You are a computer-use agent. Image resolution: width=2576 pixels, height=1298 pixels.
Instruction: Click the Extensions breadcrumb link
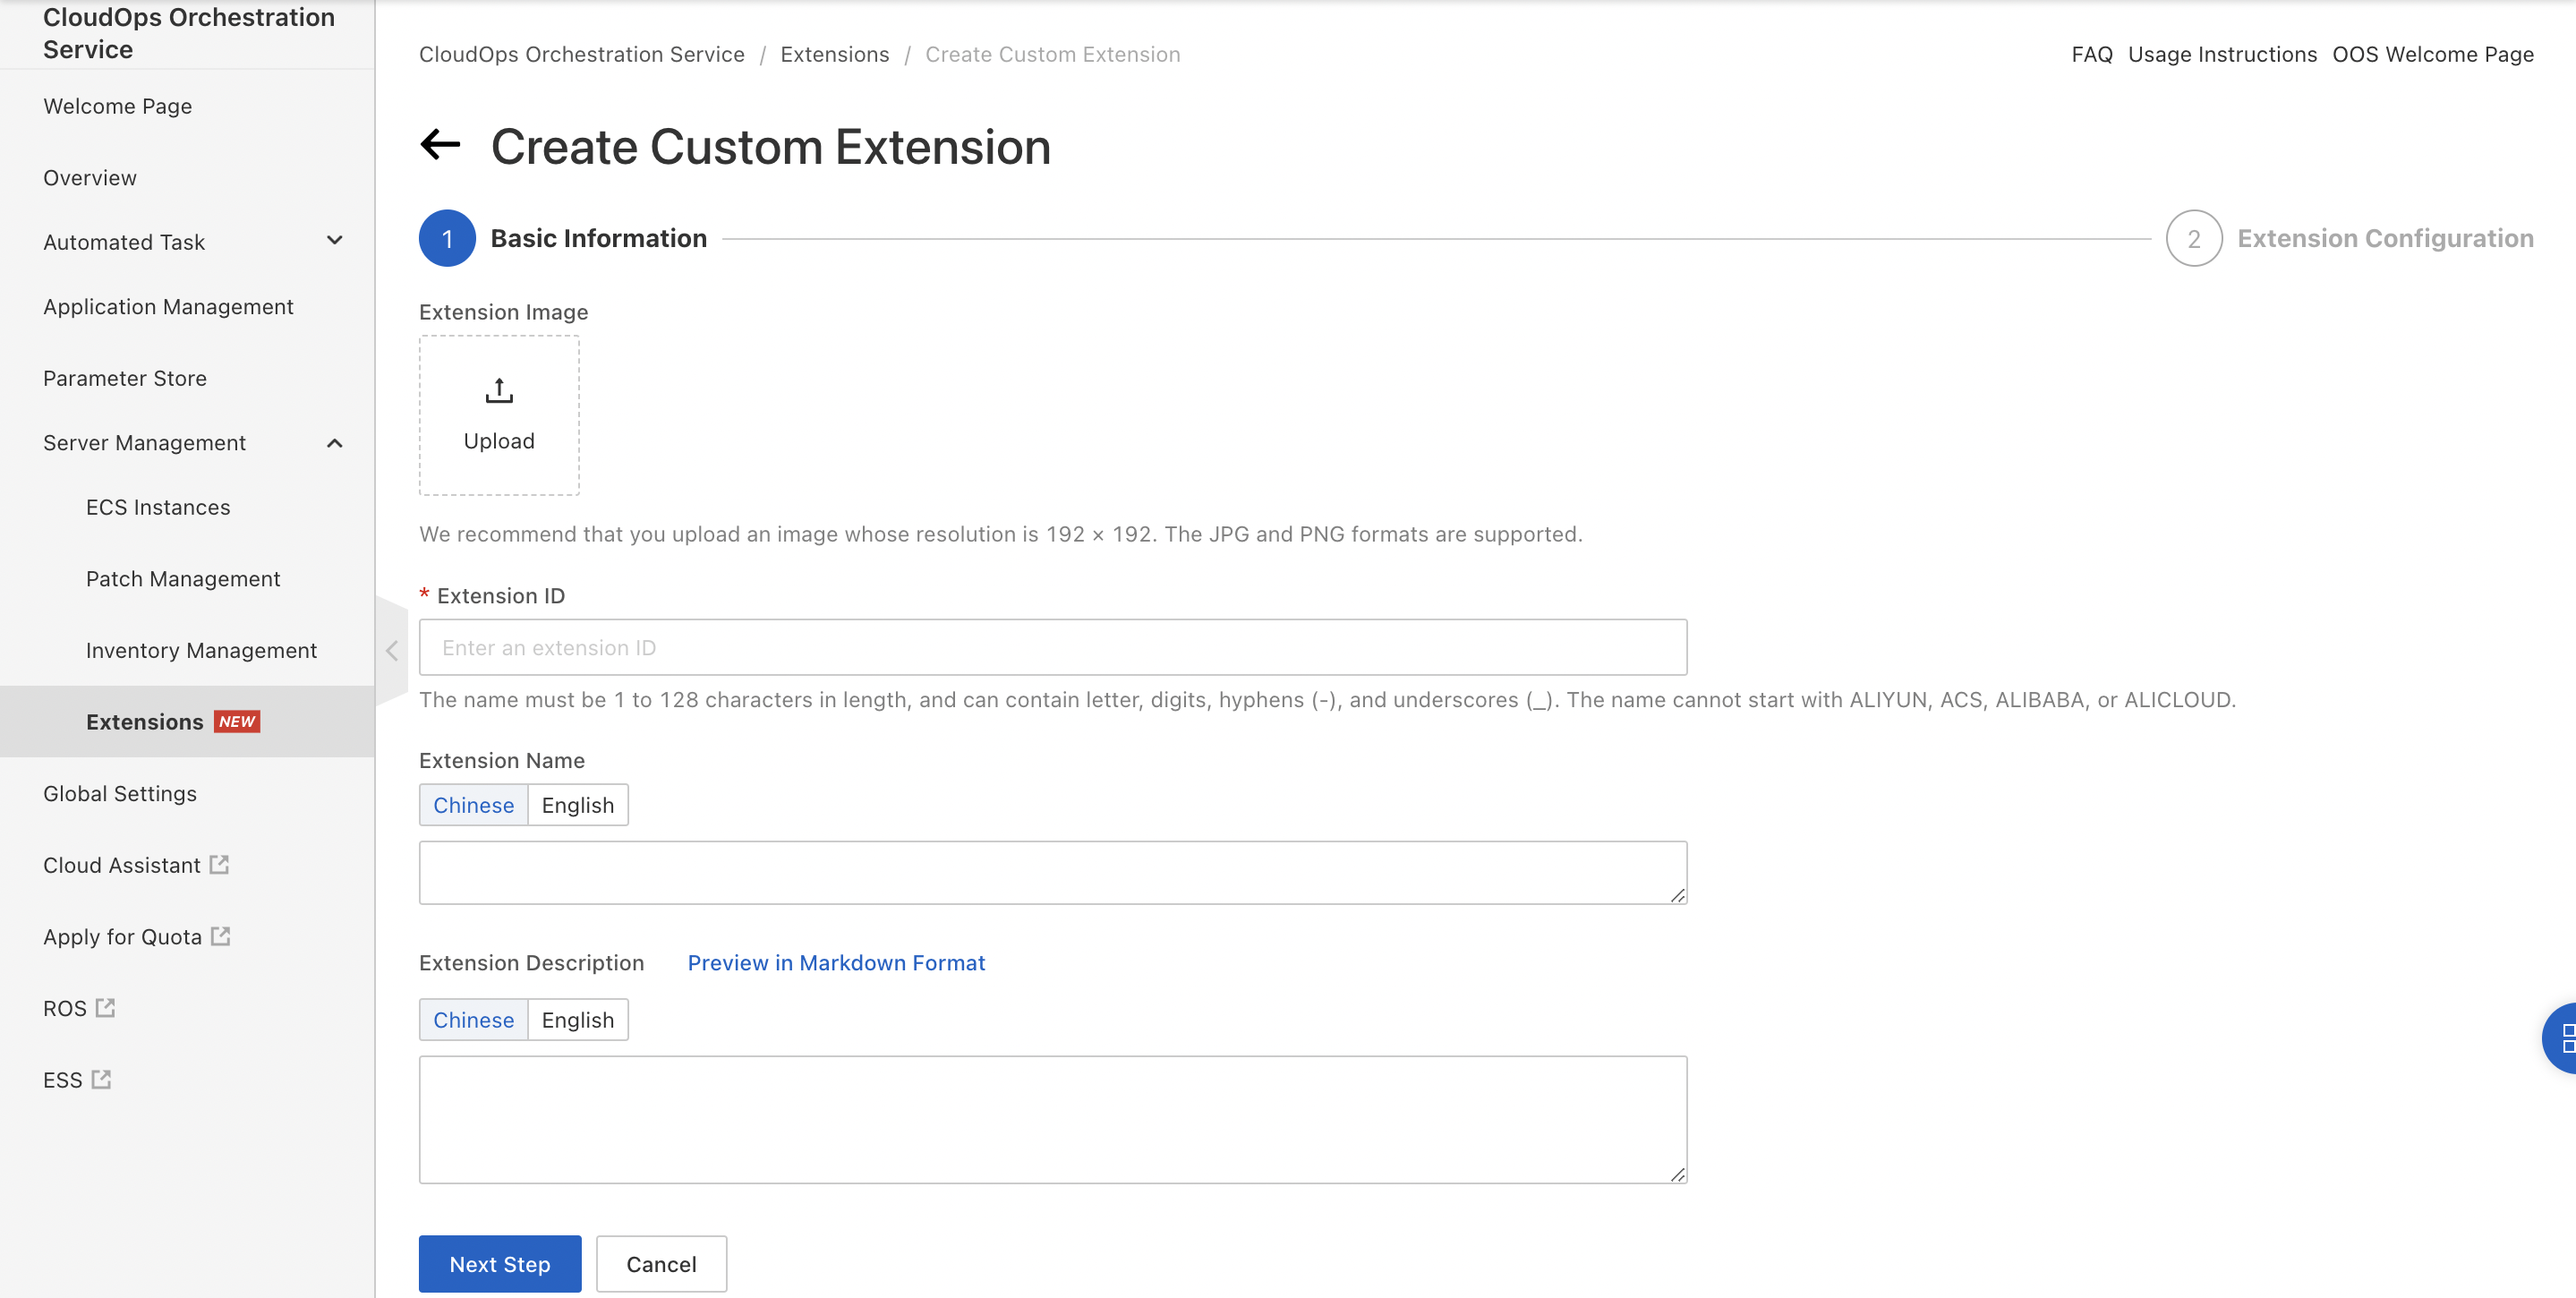(834, 54)
